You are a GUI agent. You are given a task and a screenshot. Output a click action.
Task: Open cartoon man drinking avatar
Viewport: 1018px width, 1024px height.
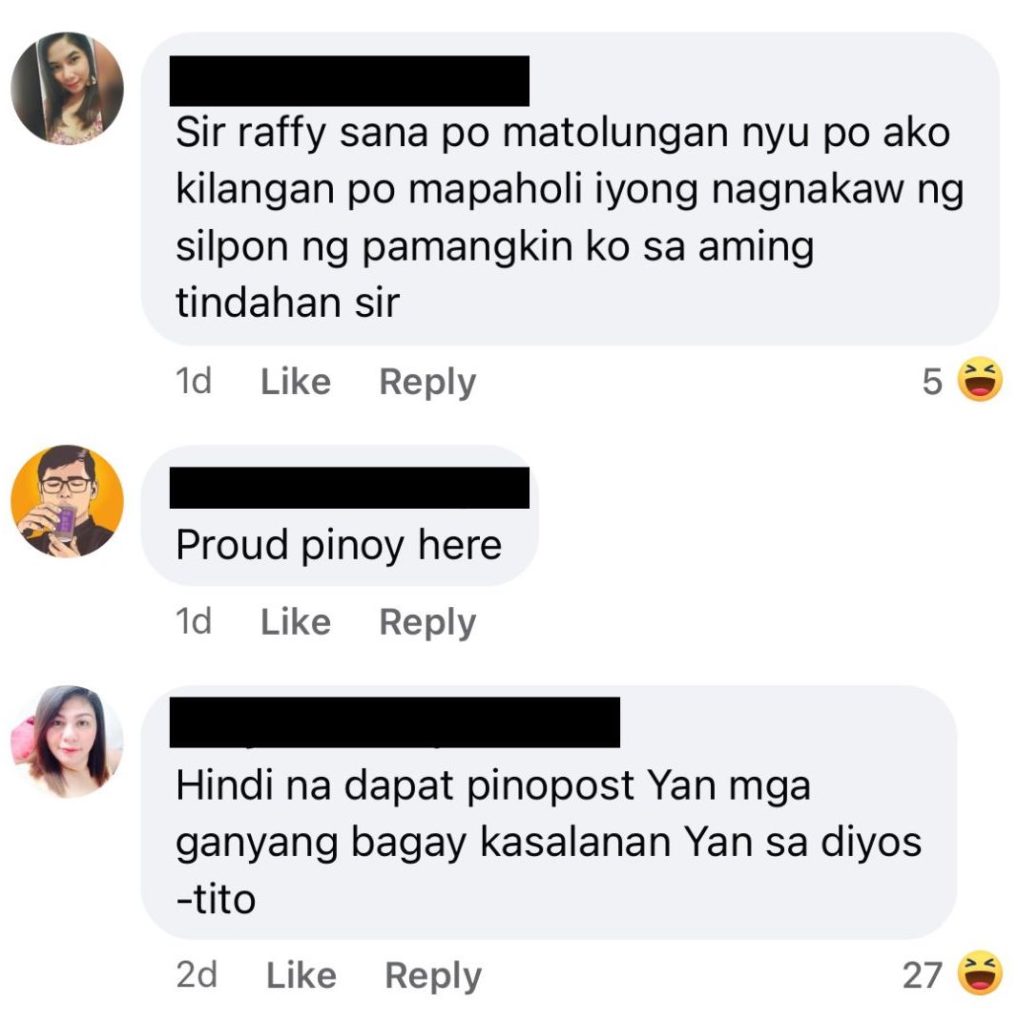coord(67,501)
